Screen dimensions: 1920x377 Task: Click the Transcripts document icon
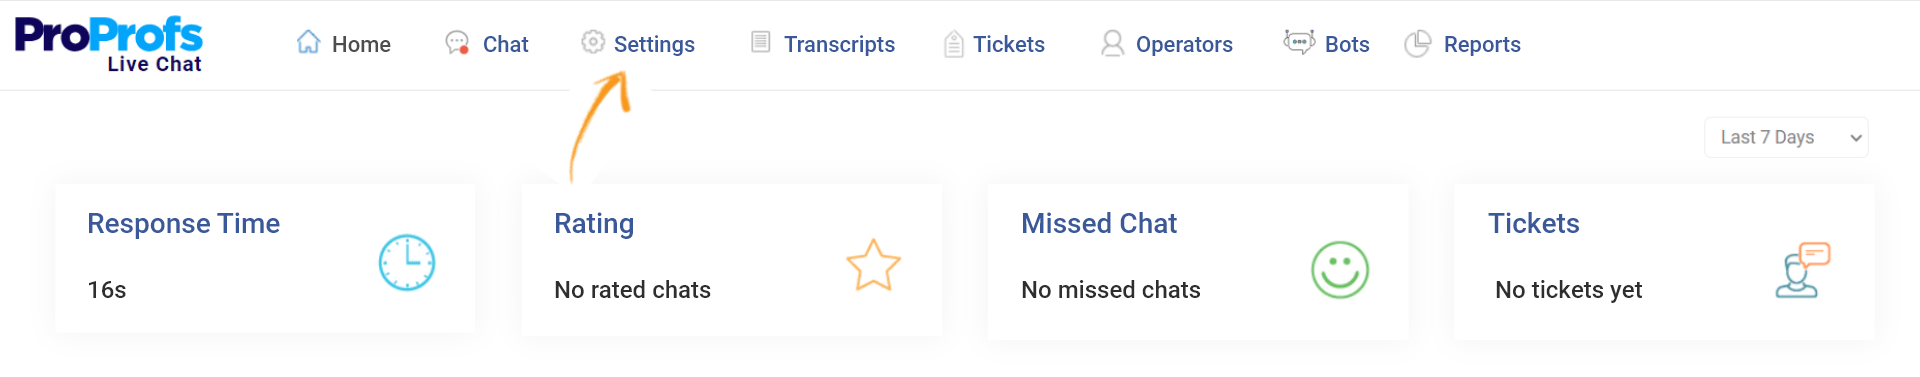[761, 42]
